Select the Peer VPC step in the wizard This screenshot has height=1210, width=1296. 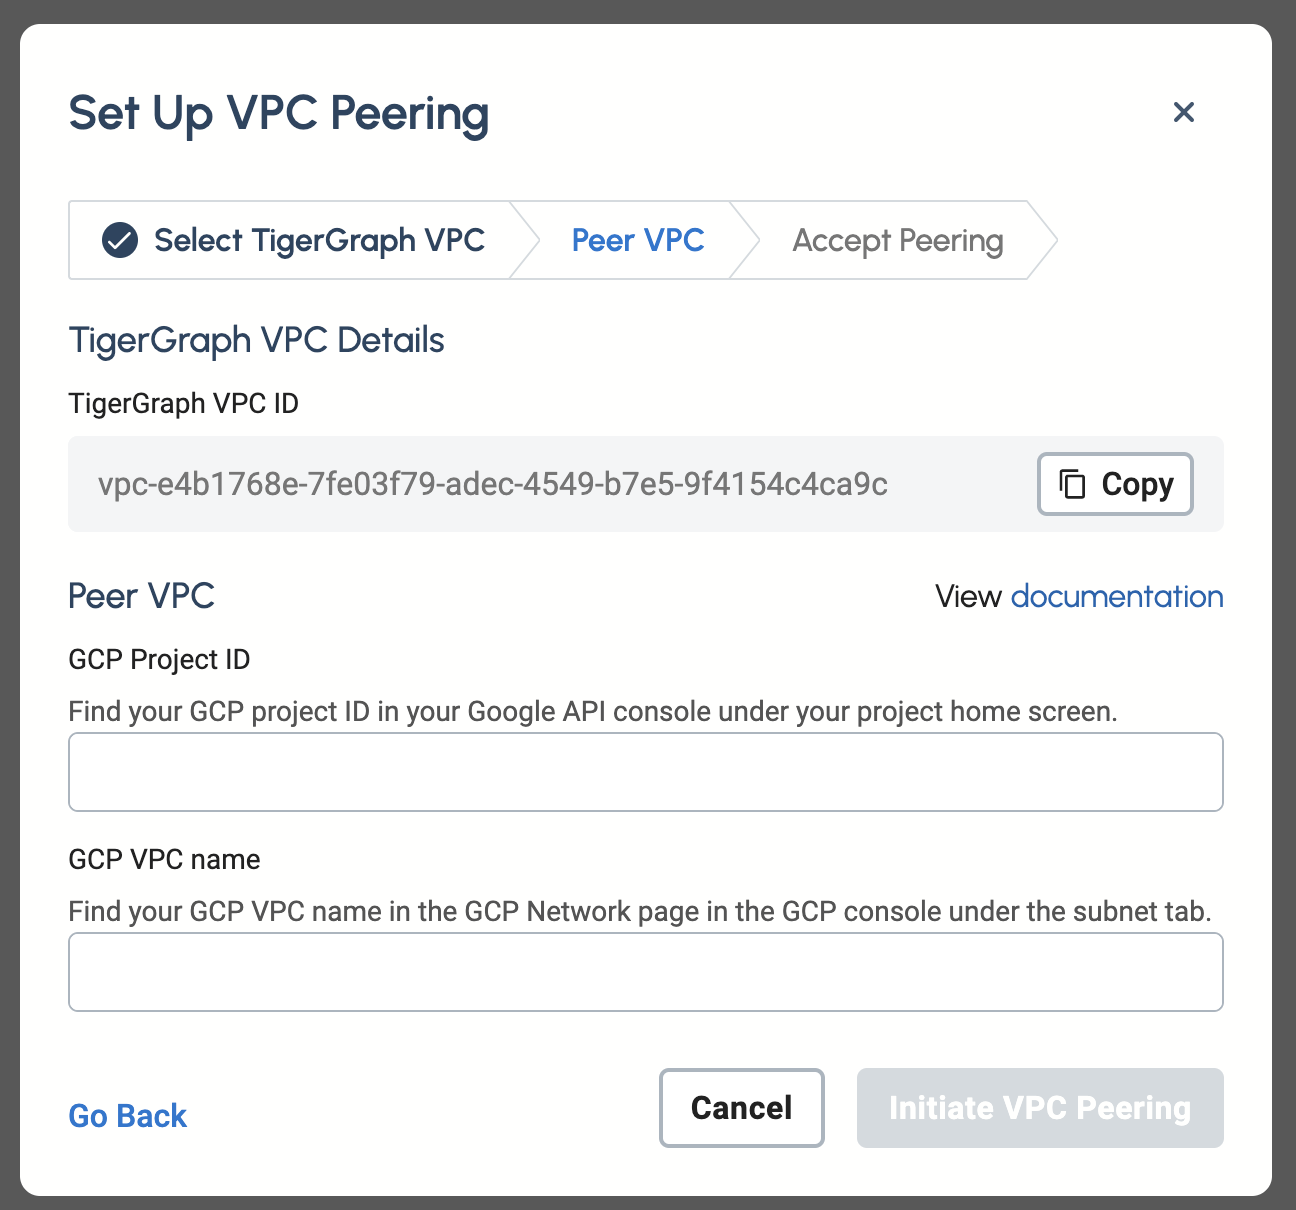click(x=638, y=241)
